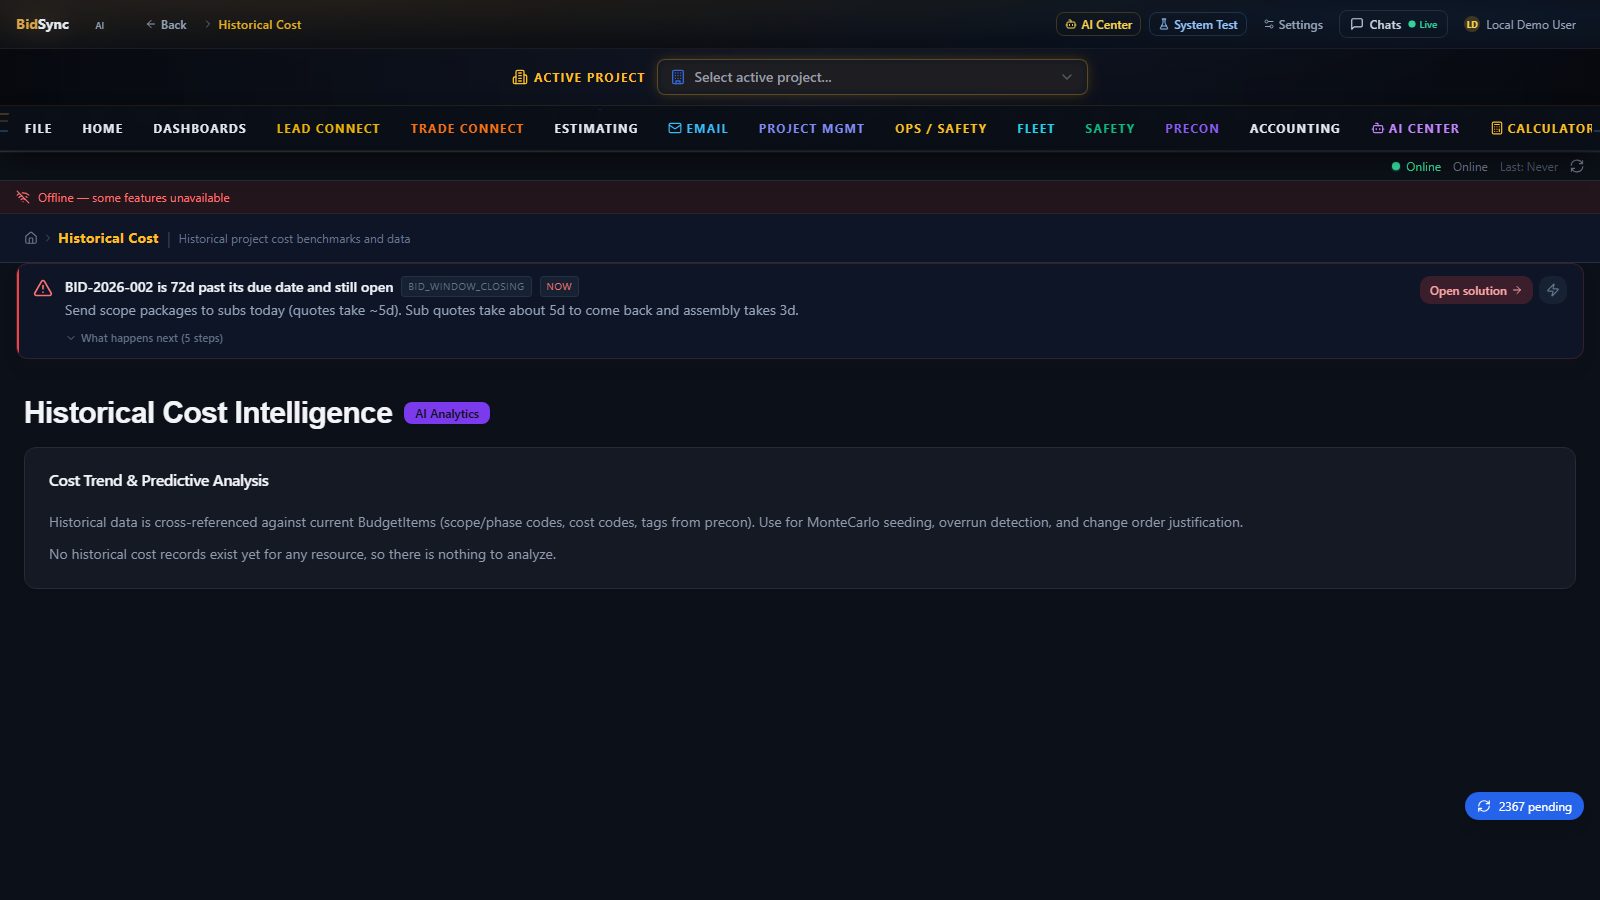1600x900 pixels.
Task: Click the home icon in the breadcrumb
Action: (x=31, y=238)
